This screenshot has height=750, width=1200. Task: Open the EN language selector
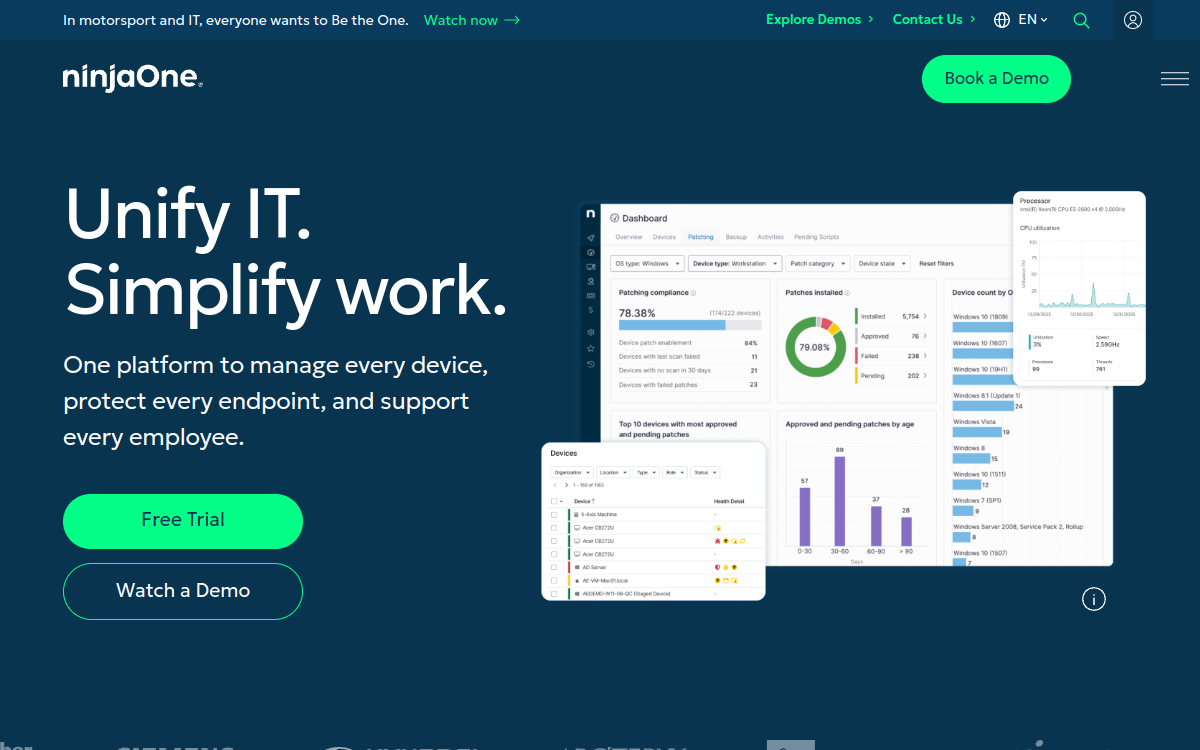click(1033, 20)
